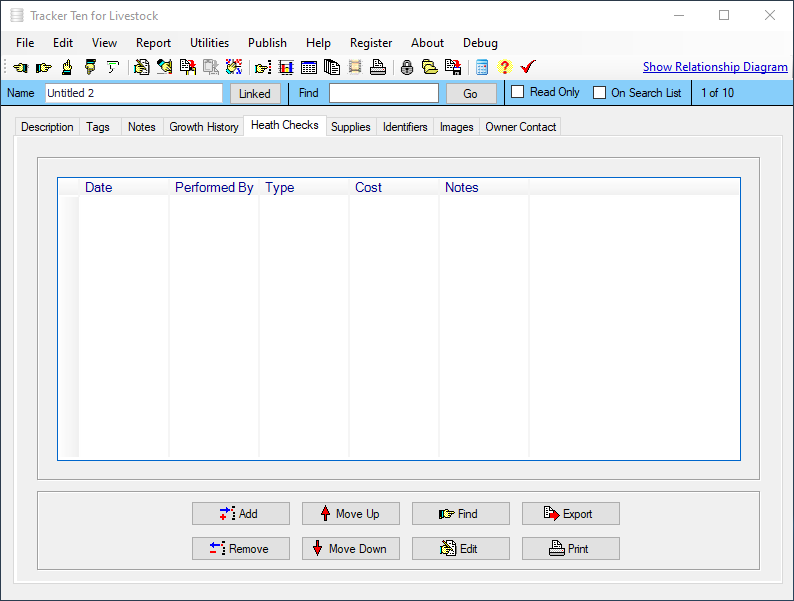Click the red check mark toolbar icon
The height and width of the screenshot is (601, 794).
[x=528, y=67]
